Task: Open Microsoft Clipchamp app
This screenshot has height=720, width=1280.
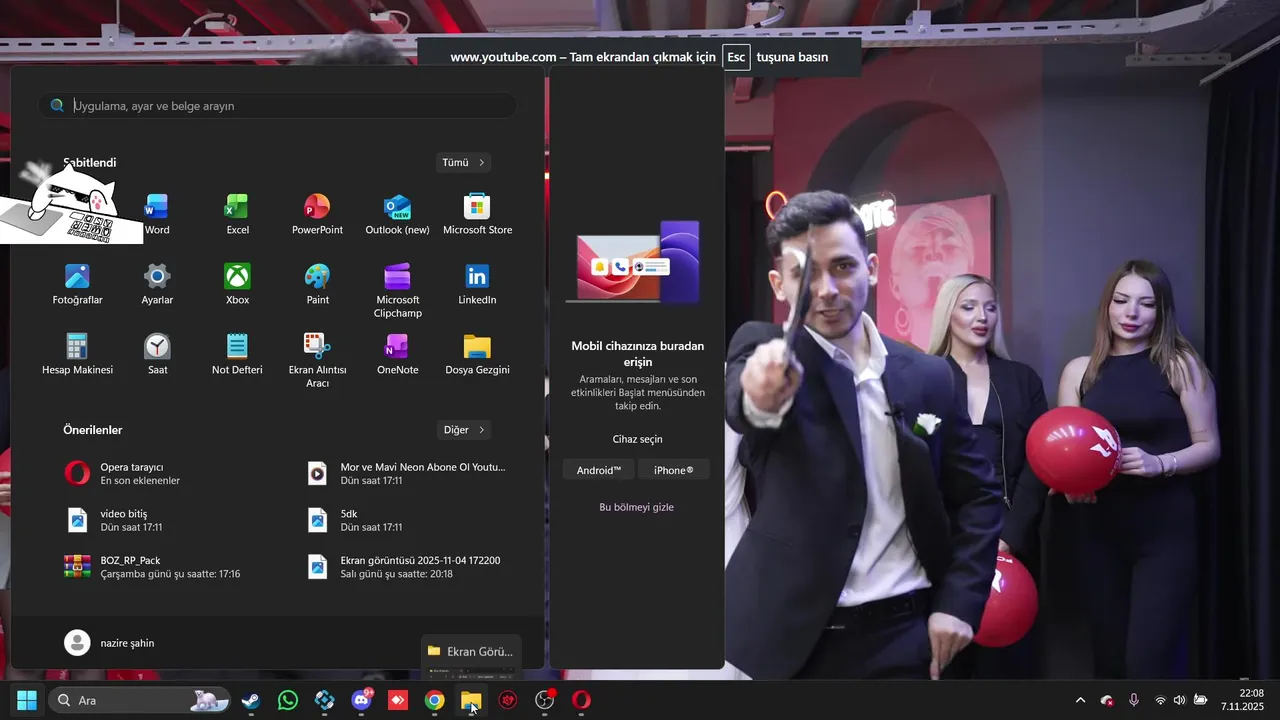Action: point(397,291)
